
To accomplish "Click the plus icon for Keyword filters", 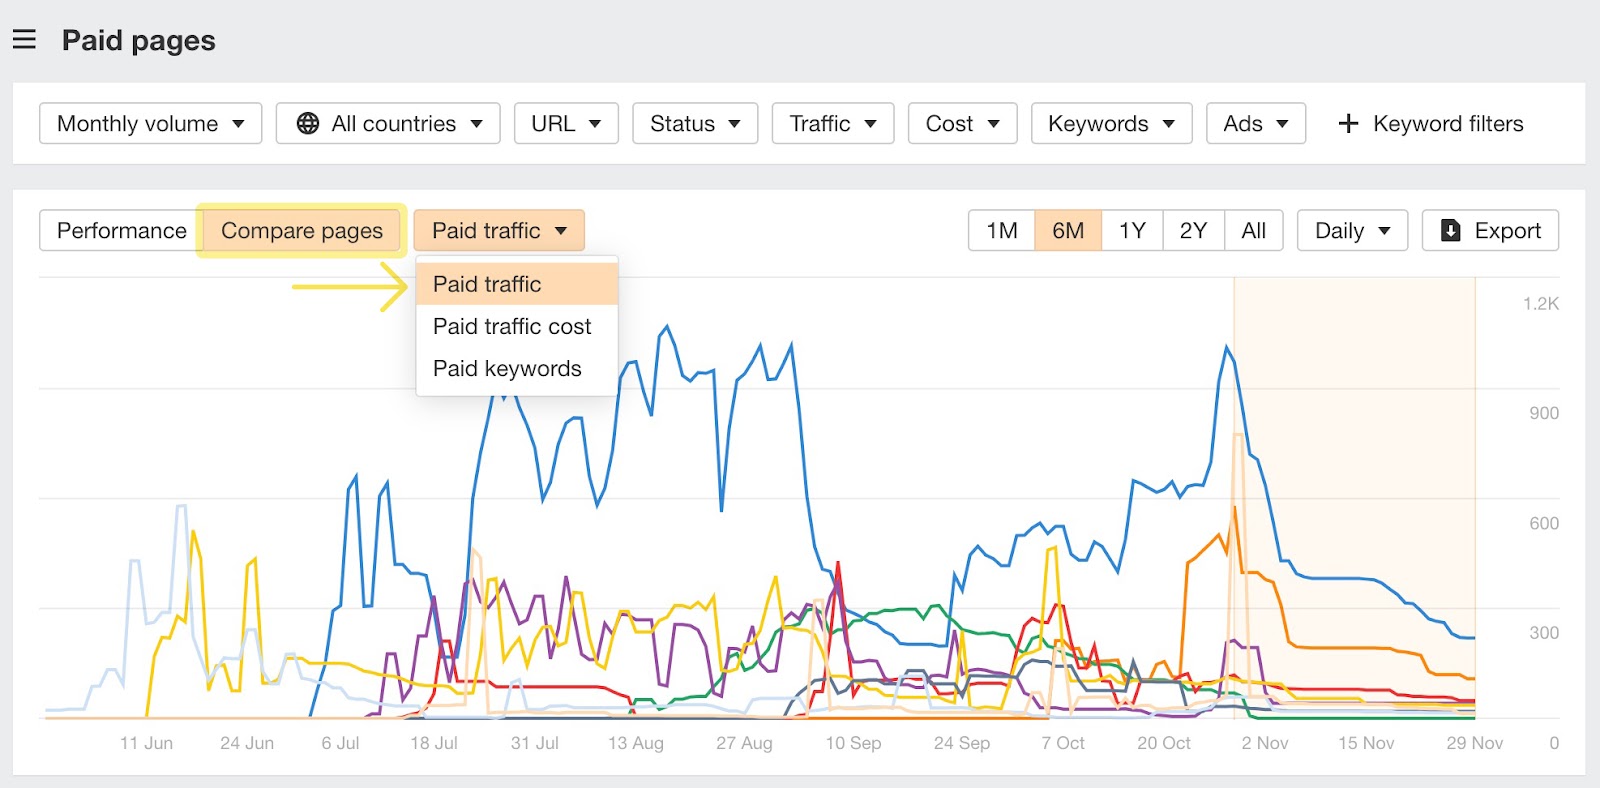I will (x=1348, y=123).
